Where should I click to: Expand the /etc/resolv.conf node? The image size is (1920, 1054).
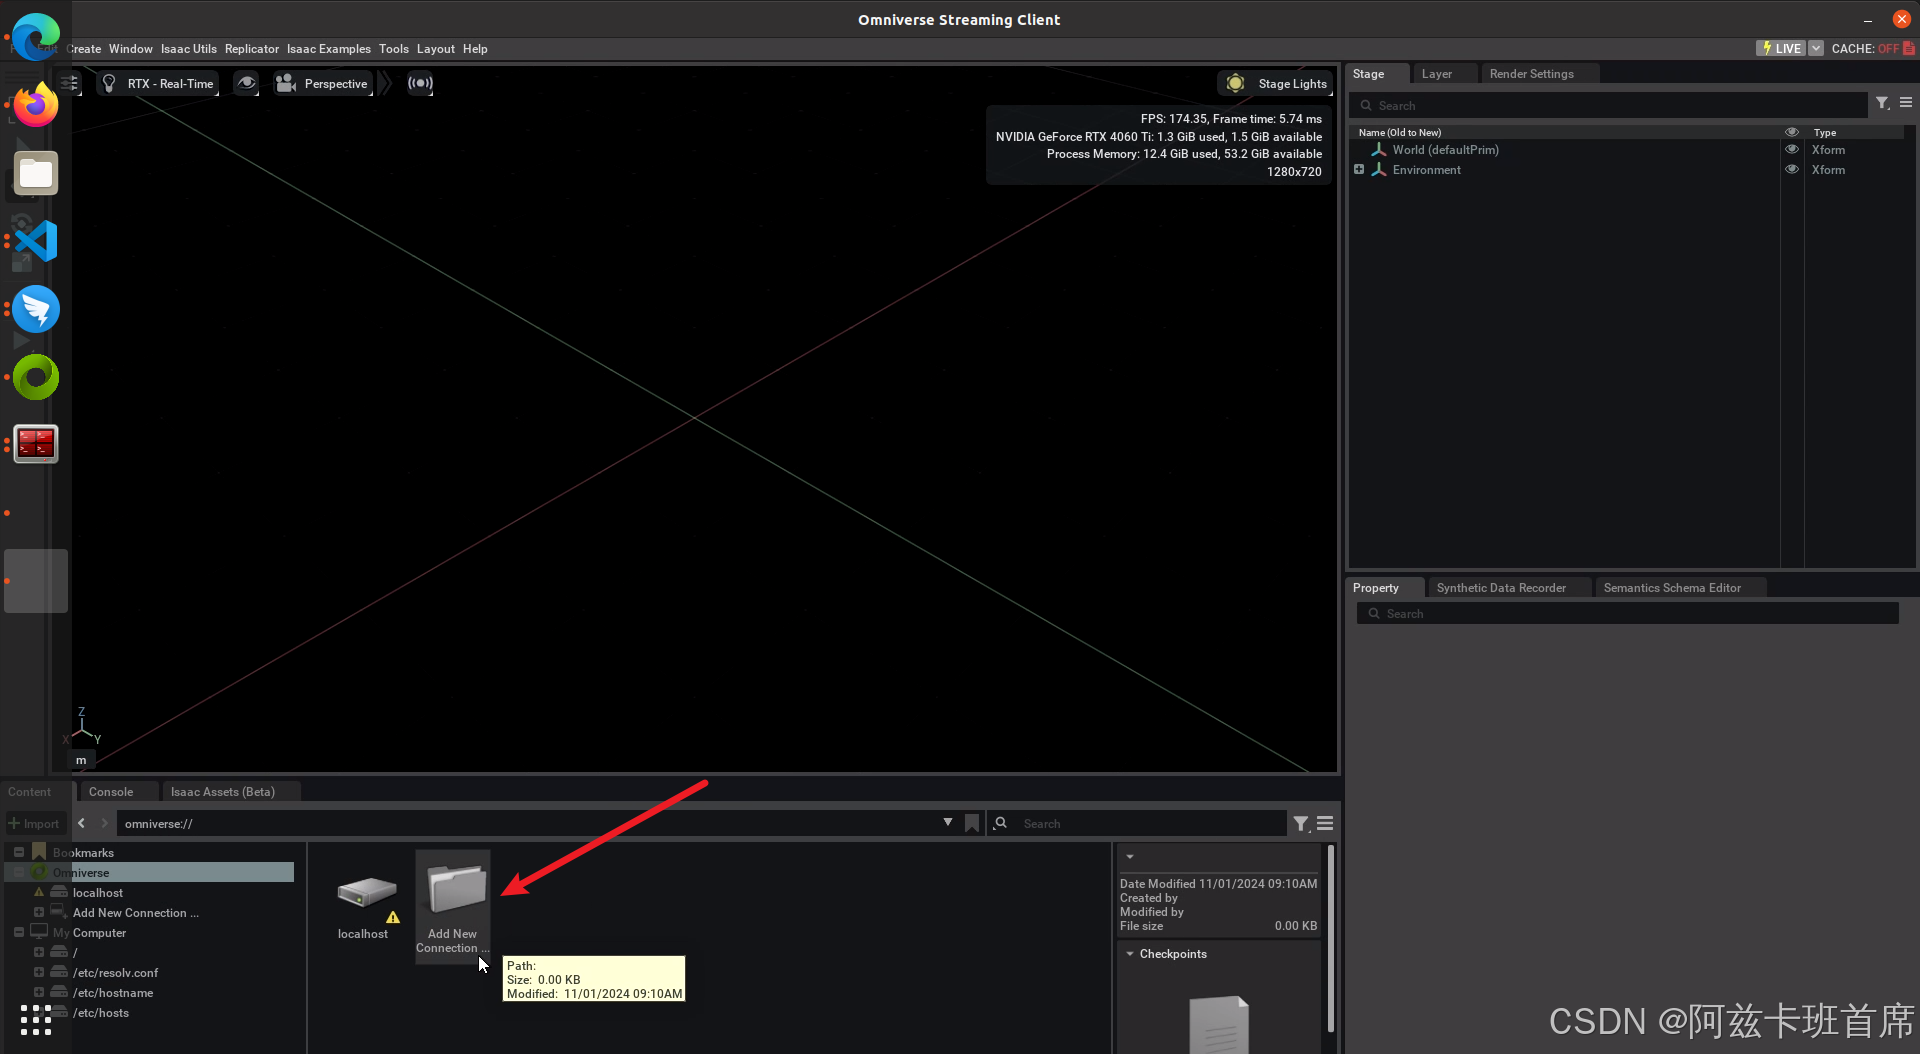coord(39,972)
